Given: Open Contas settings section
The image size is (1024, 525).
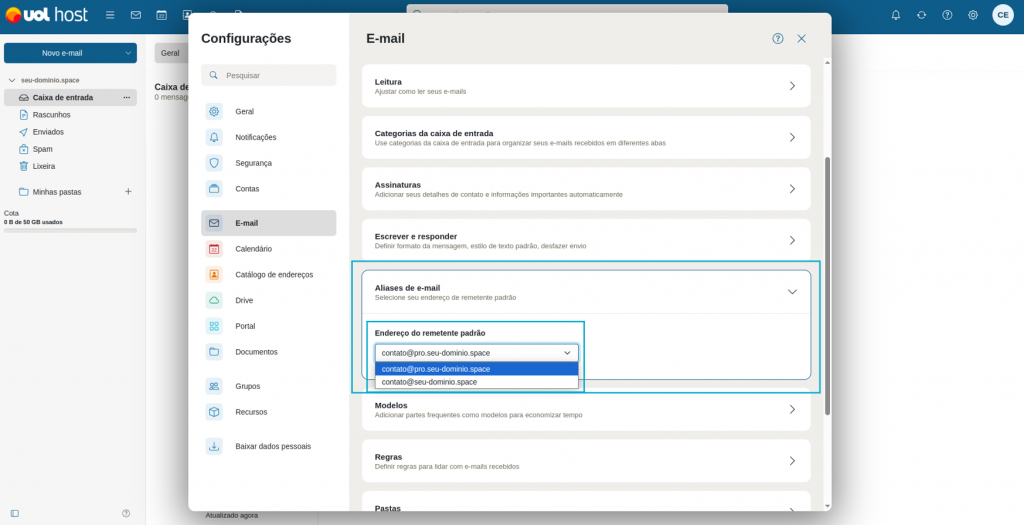Looking at the screenshot, I should click(x=268, y=189).
